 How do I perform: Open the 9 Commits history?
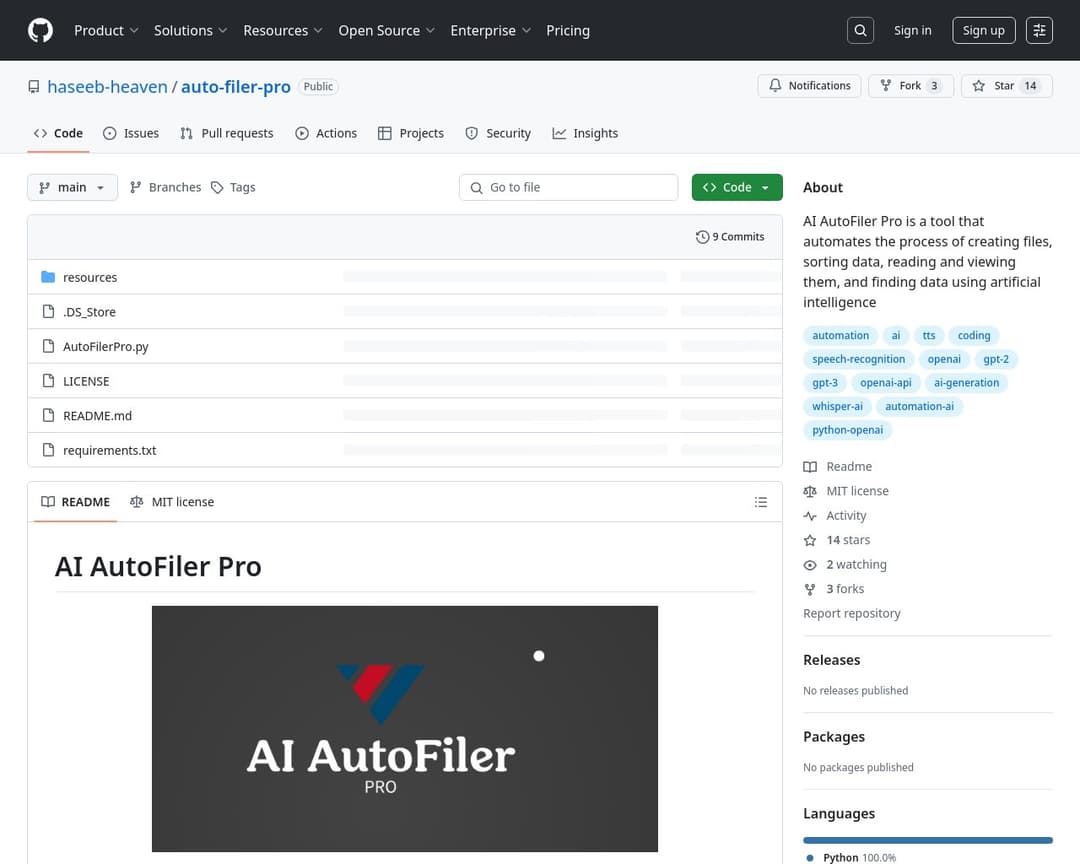click(730, 237)
